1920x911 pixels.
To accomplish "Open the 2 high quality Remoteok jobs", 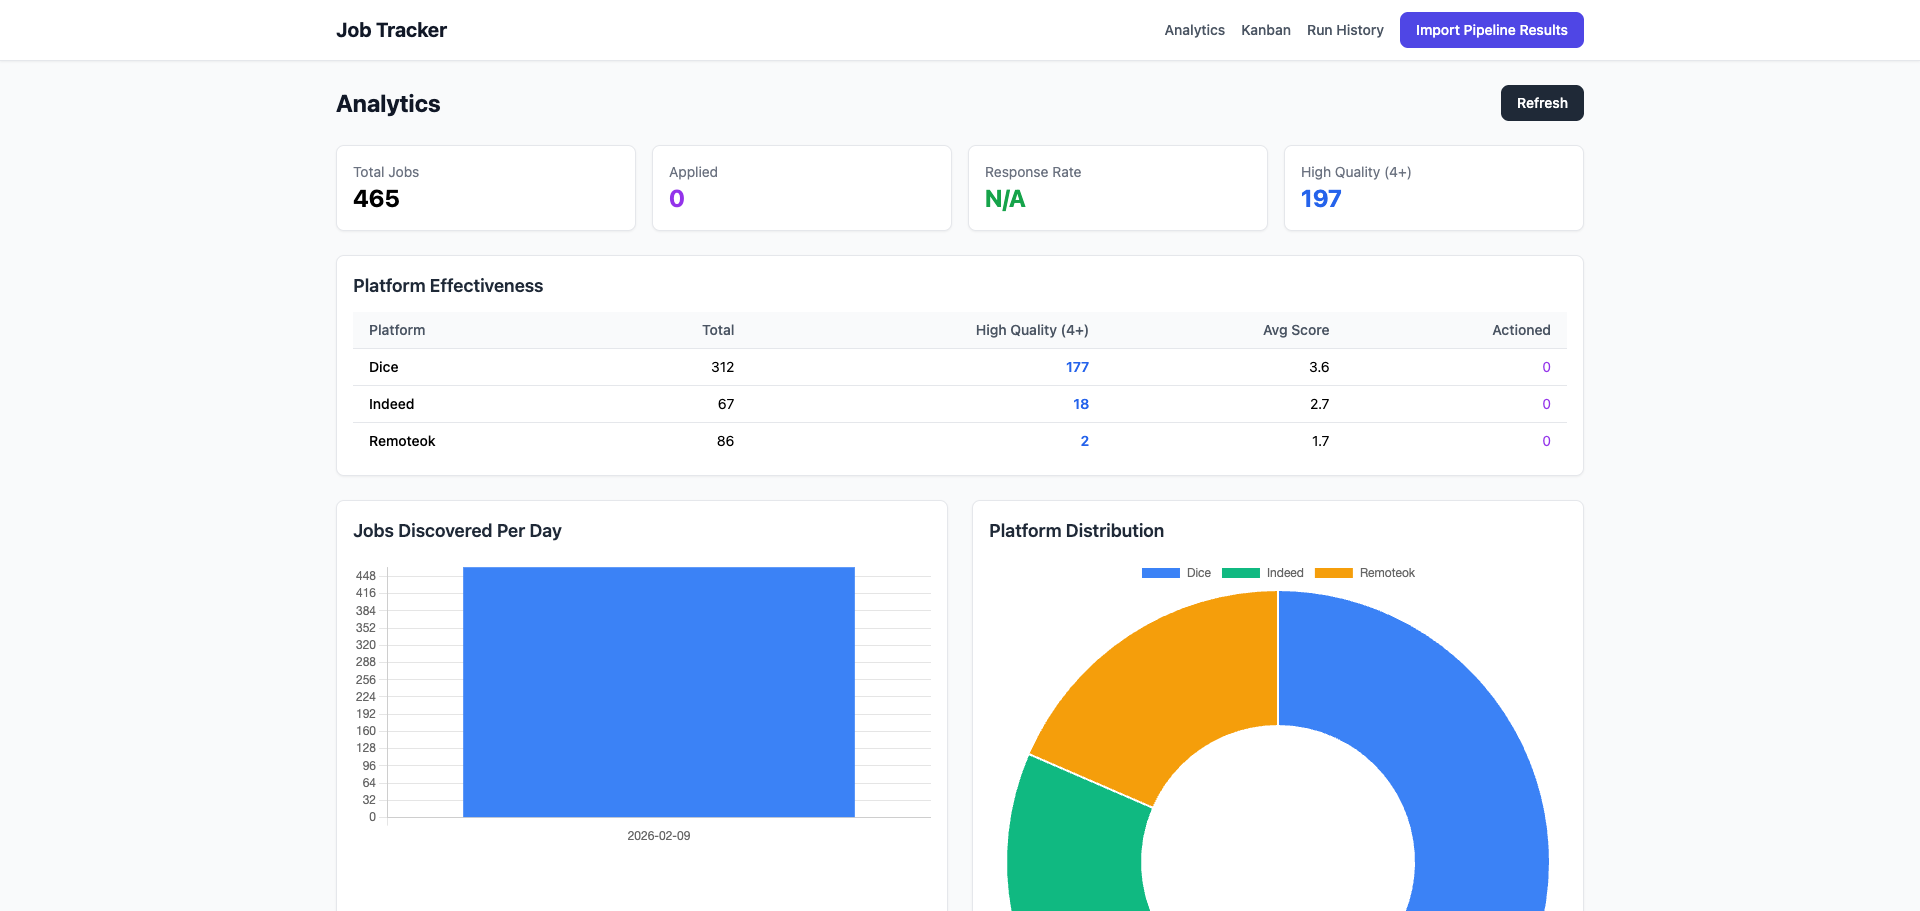I will (x=1085, y=441).
